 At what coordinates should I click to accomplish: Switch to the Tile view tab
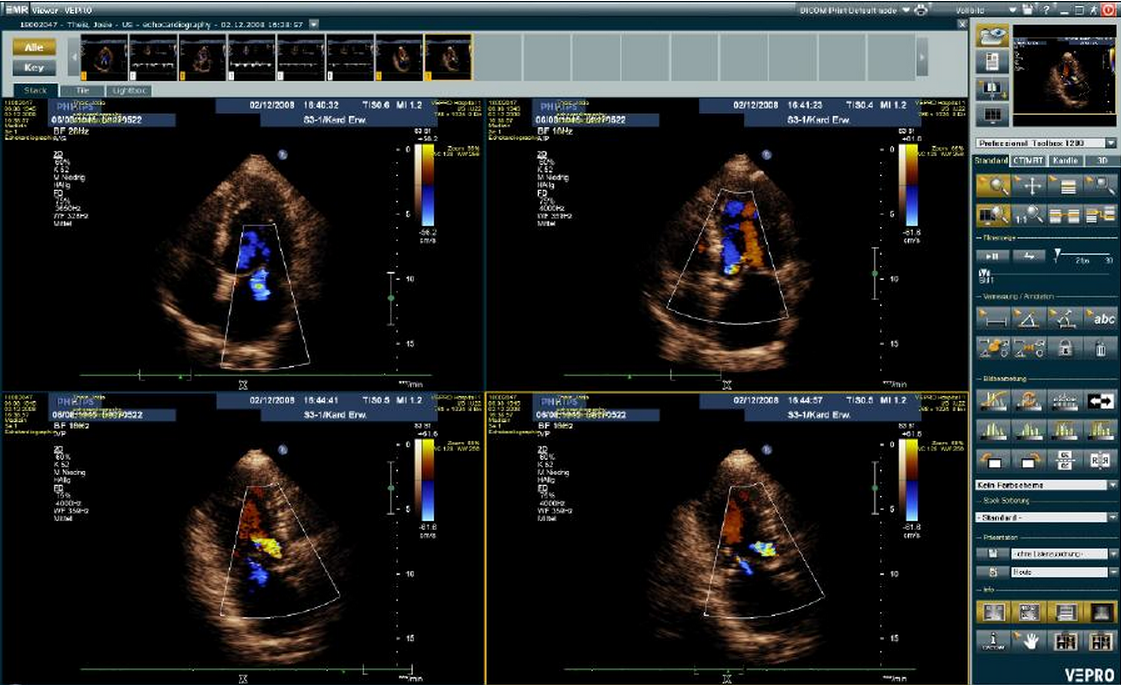(82, 91)
